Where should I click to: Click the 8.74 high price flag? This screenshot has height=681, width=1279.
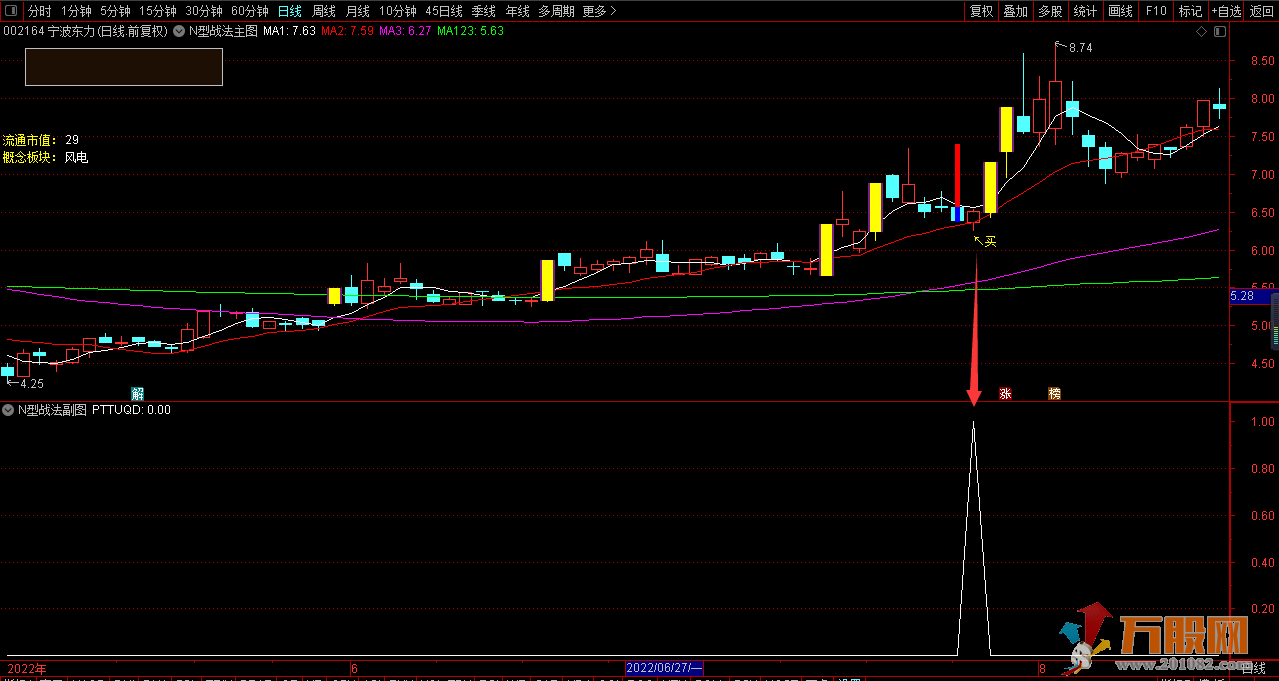(x=1080, y=47)
